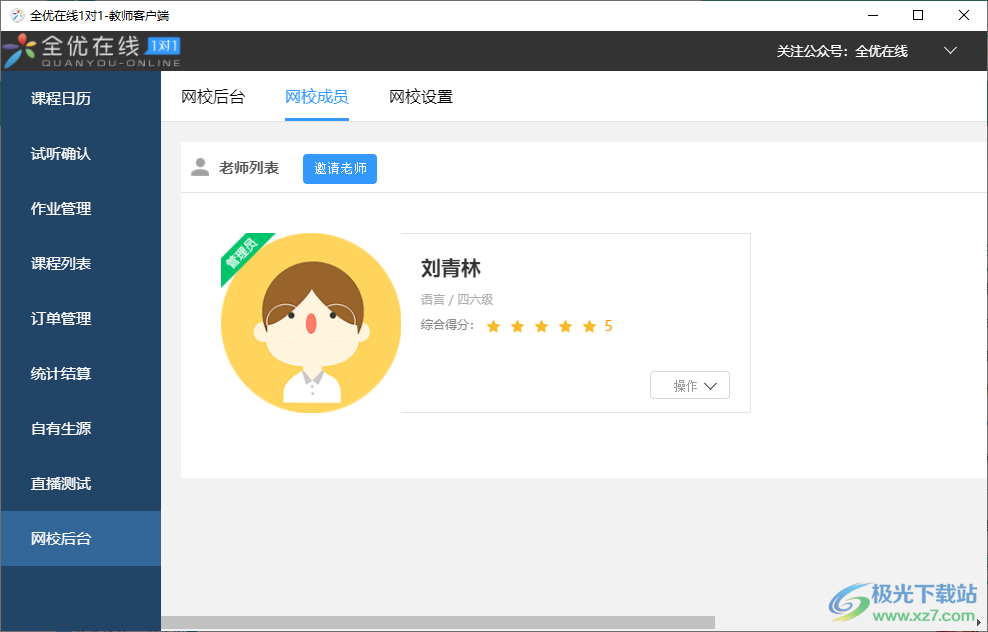Switch to the 网校设置 tab
This screenshot has height=632, width=988.
[421, 97]
